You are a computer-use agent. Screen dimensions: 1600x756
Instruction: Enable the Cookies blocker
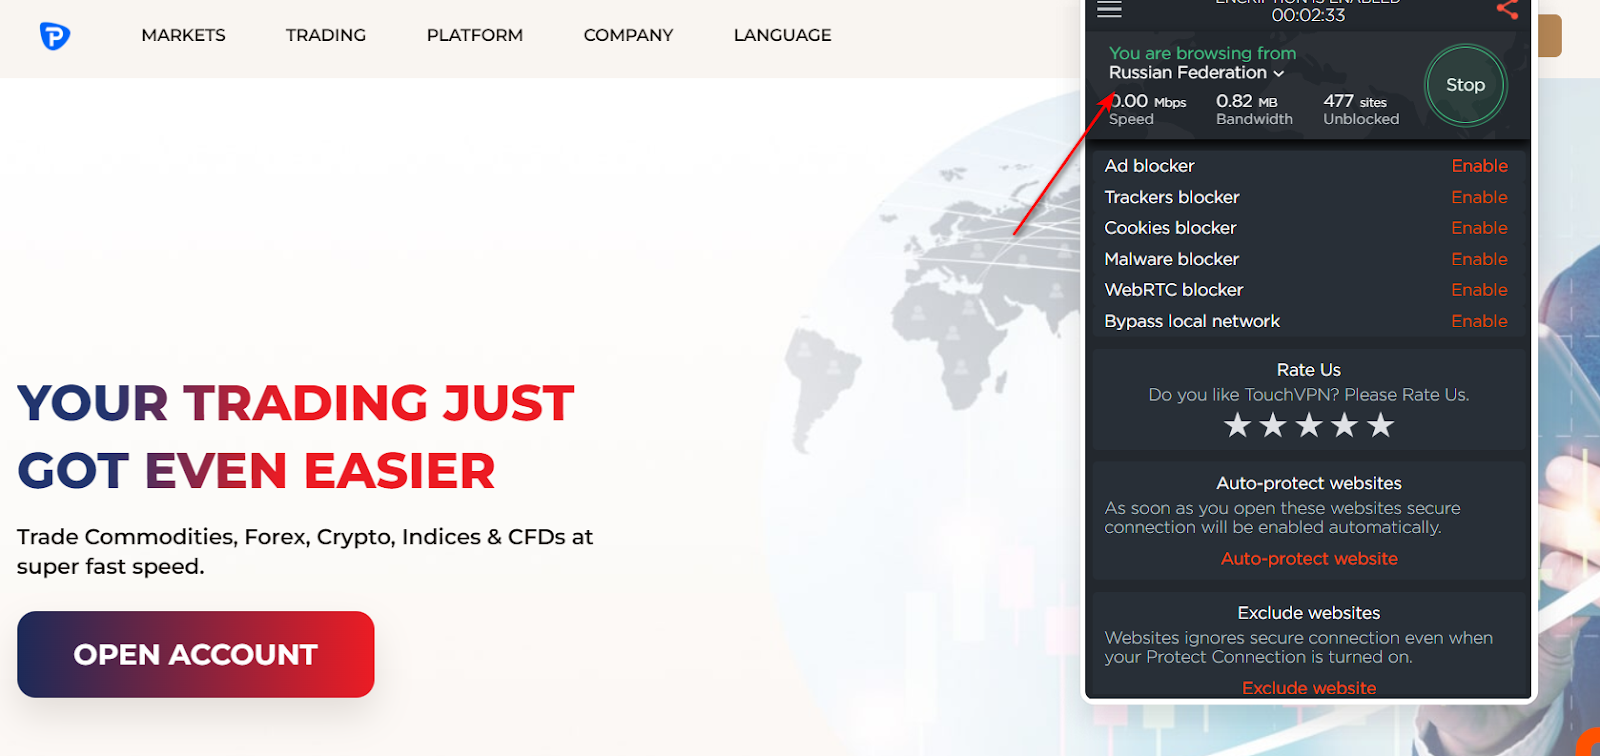point(1479,228)
